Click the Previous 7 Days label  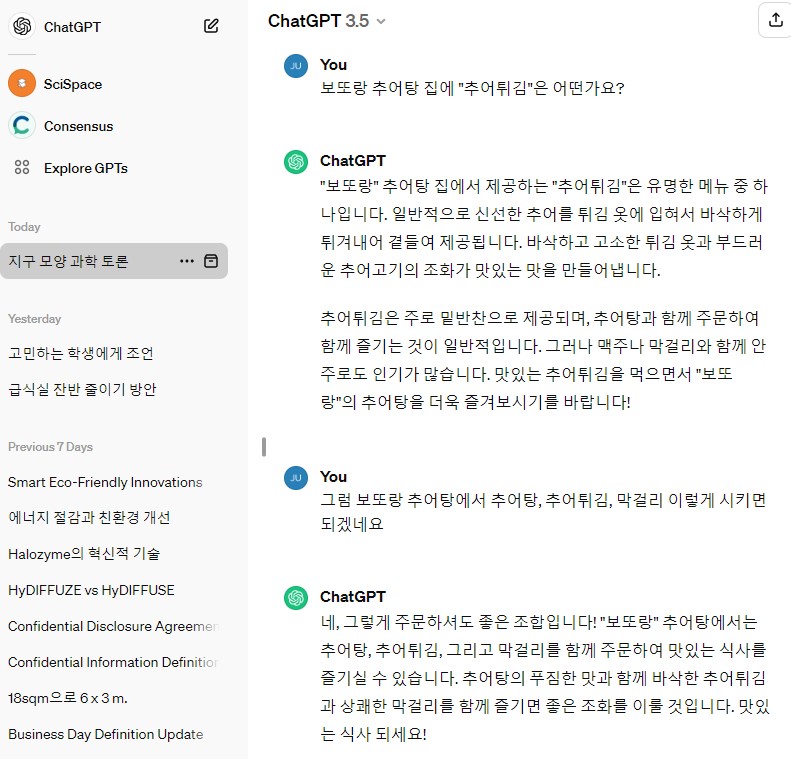coord(50,447)
